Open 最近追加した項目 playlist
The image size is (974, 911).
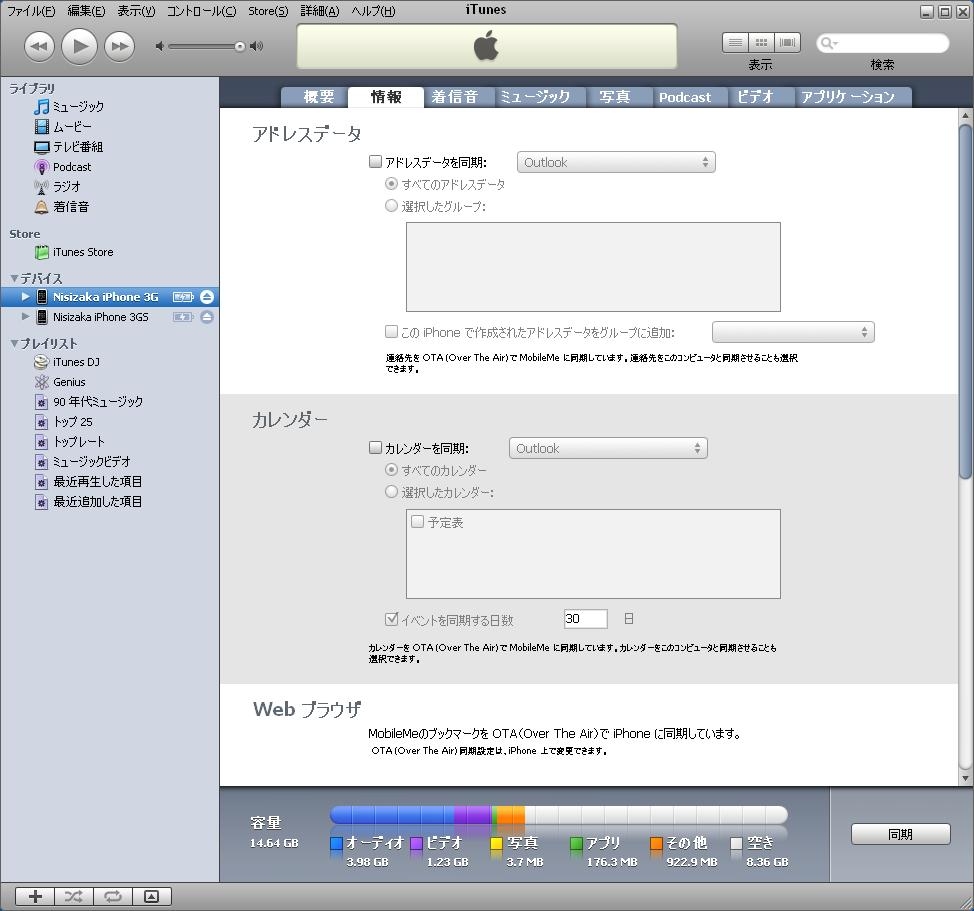coord(97,501)
